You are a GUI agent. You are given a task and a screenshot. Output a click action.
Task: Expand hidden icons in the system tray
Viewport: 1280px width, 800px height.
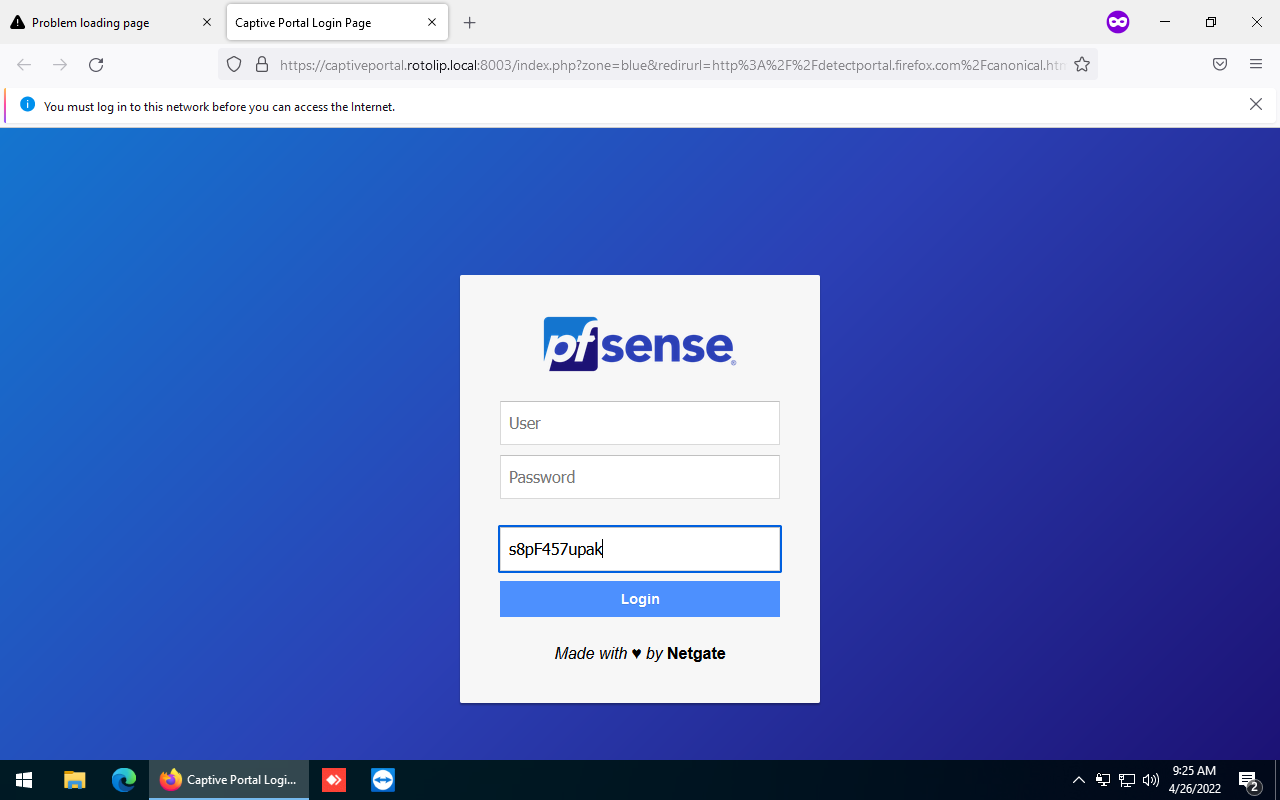(1078, 780)
